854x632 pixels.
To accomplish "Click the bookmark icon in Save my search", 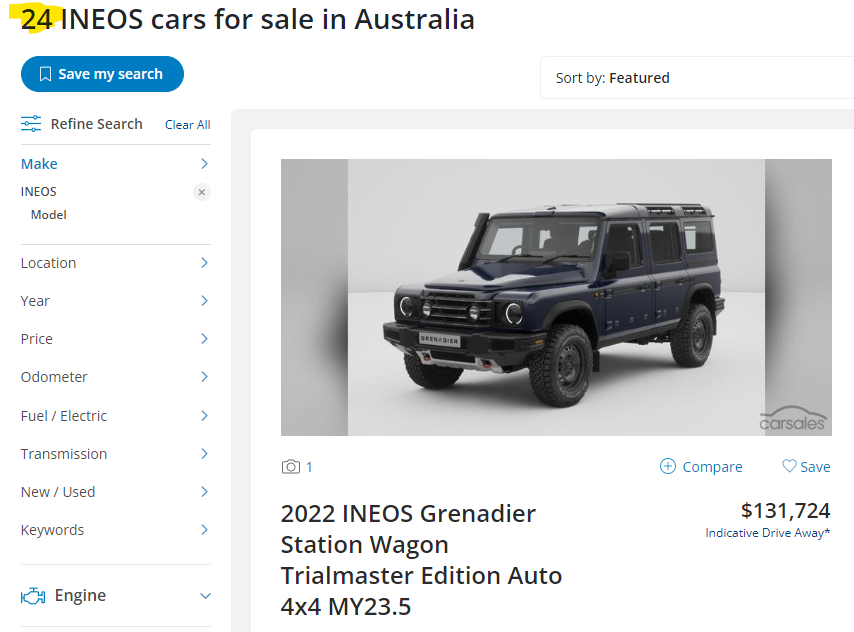I will pyautogui.click(x=45, y=74).
